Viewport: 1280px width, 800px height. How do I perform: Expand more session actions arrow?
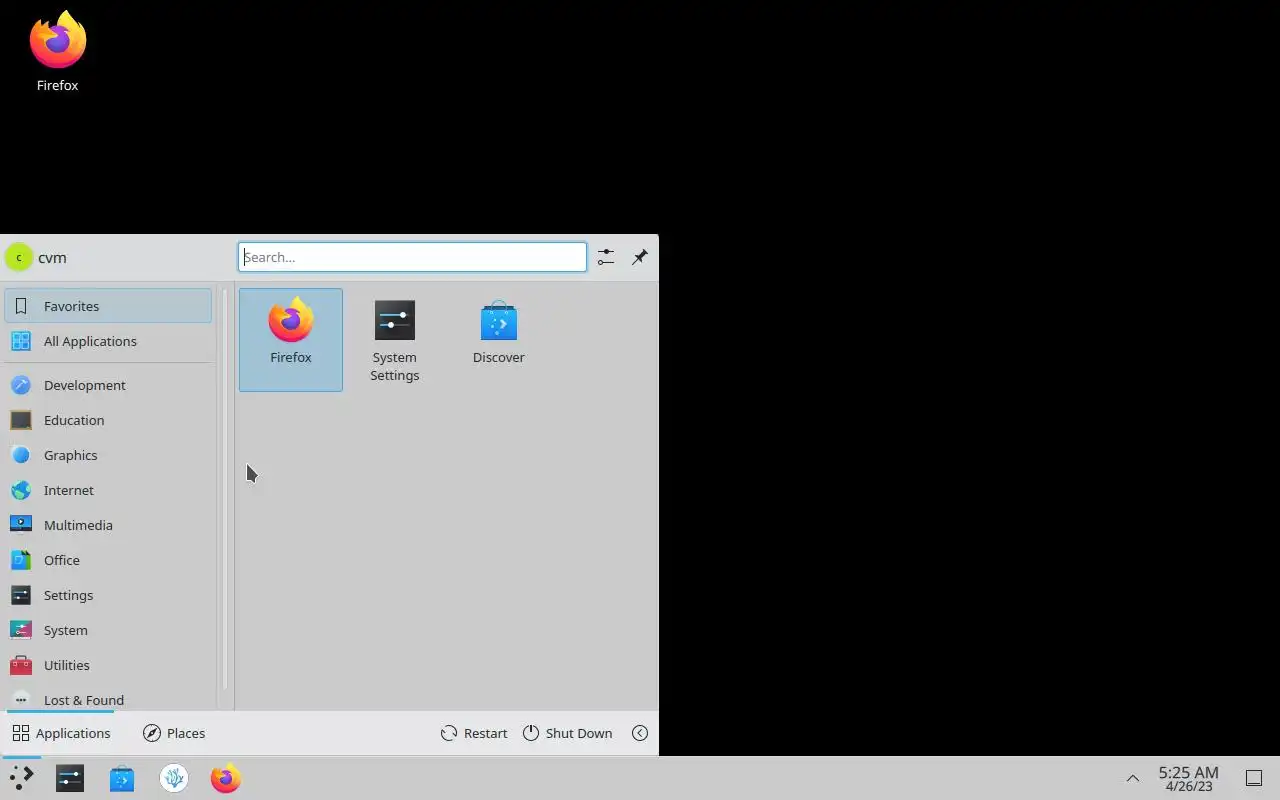pos(640,733)
